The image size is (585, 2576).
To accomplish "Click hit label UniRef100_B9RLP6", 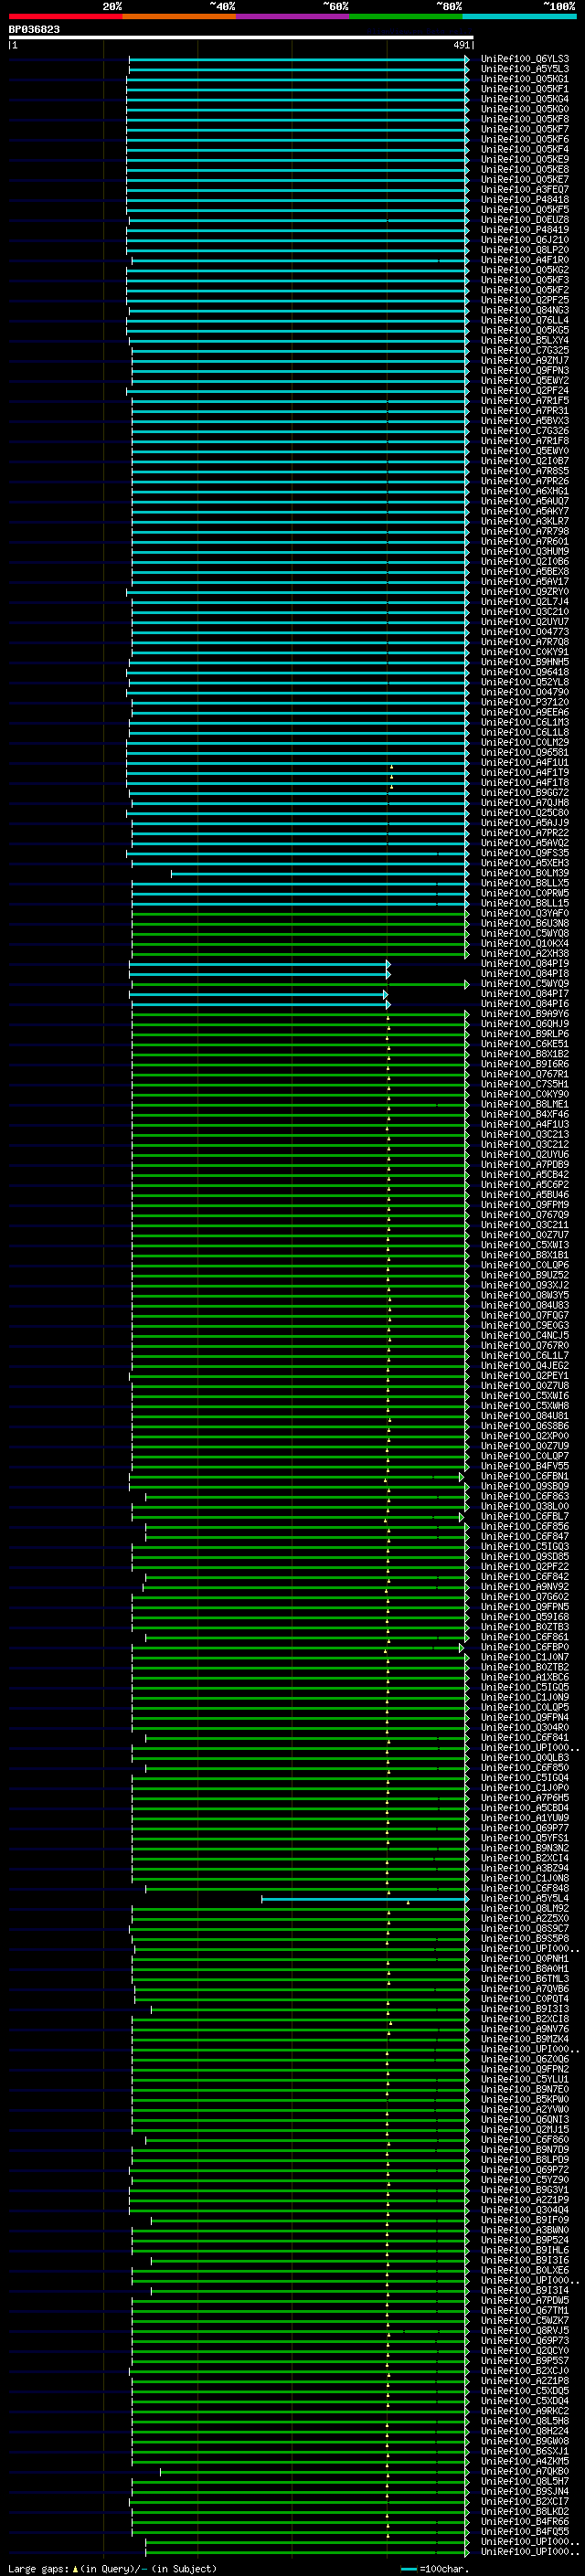I will point(525,1033).
